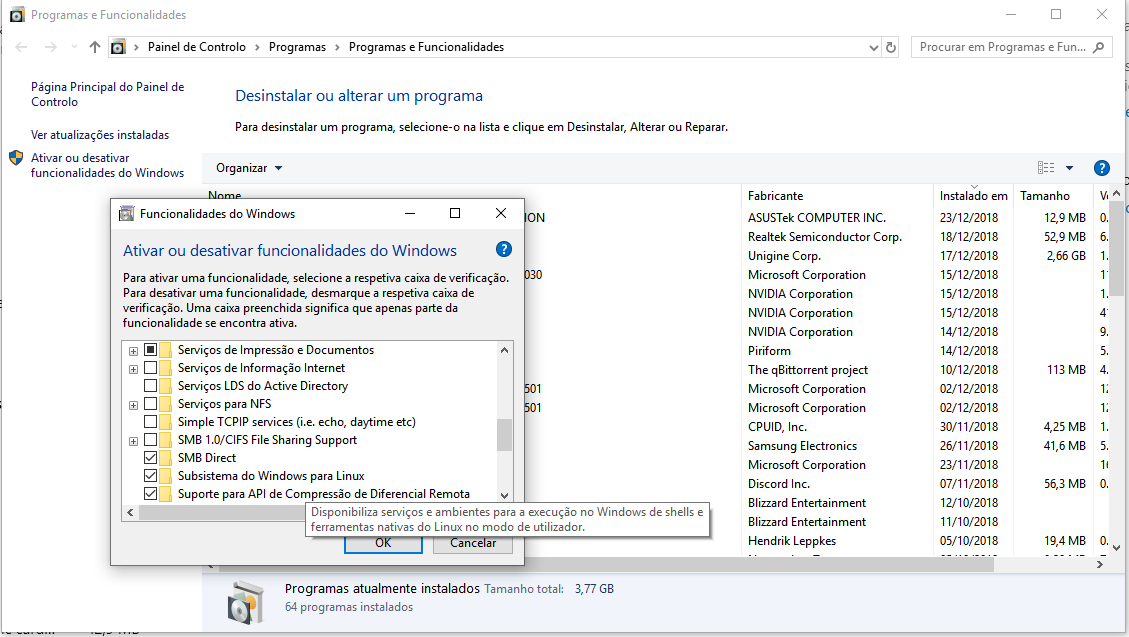Check Serviços LDS do Active Directory

coord(150,386)
